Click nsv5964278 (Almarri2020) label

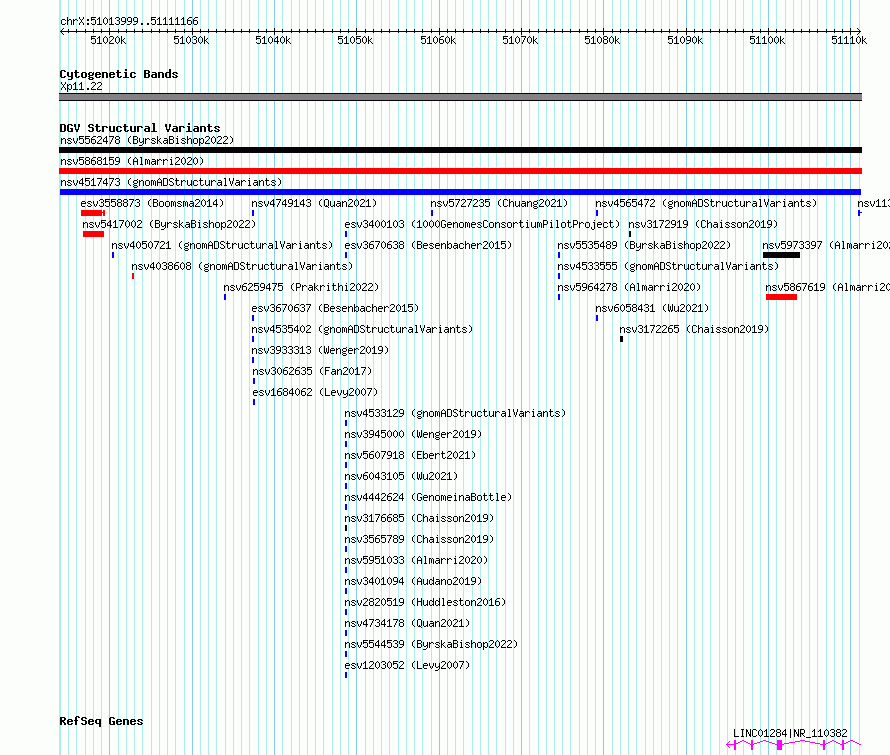point(629,287)
